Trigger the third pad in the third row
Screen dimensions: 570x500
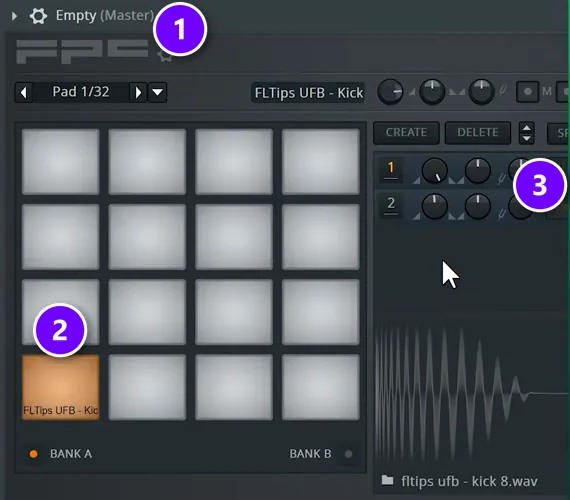[x=234, y=312]
